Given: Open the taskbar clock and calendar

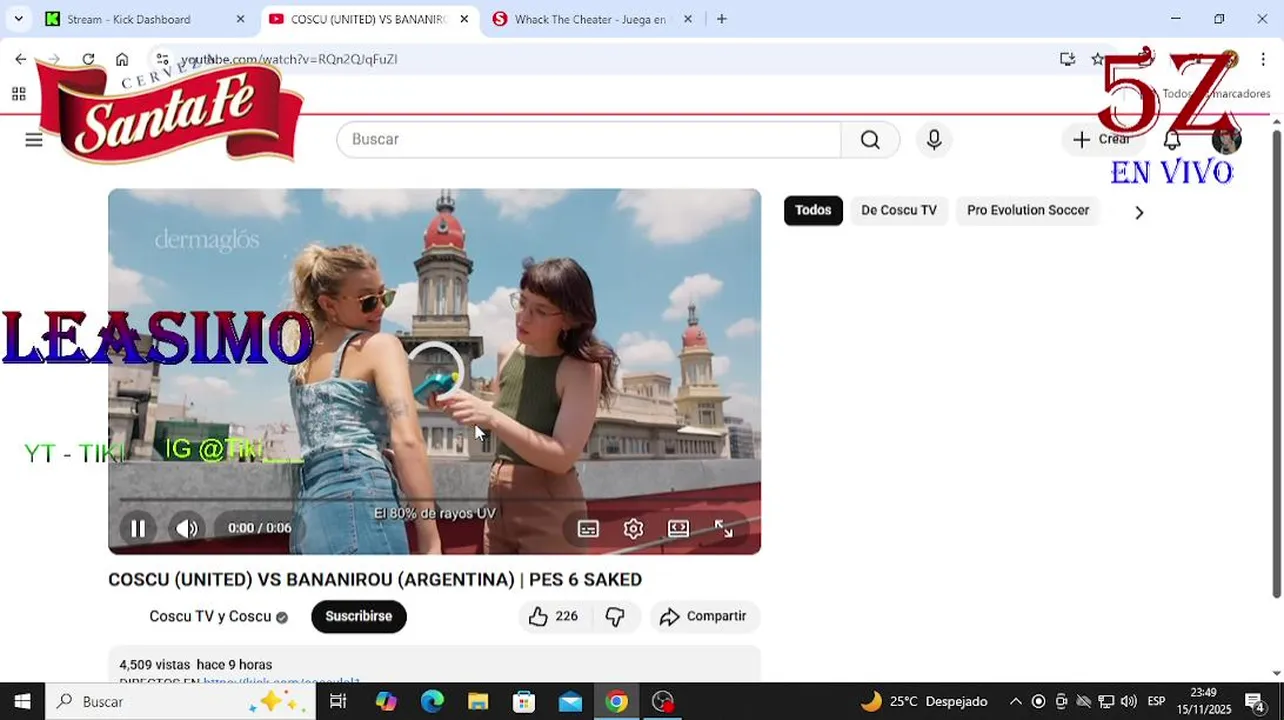Looking at the screenshot, I should click(1204, 701).
